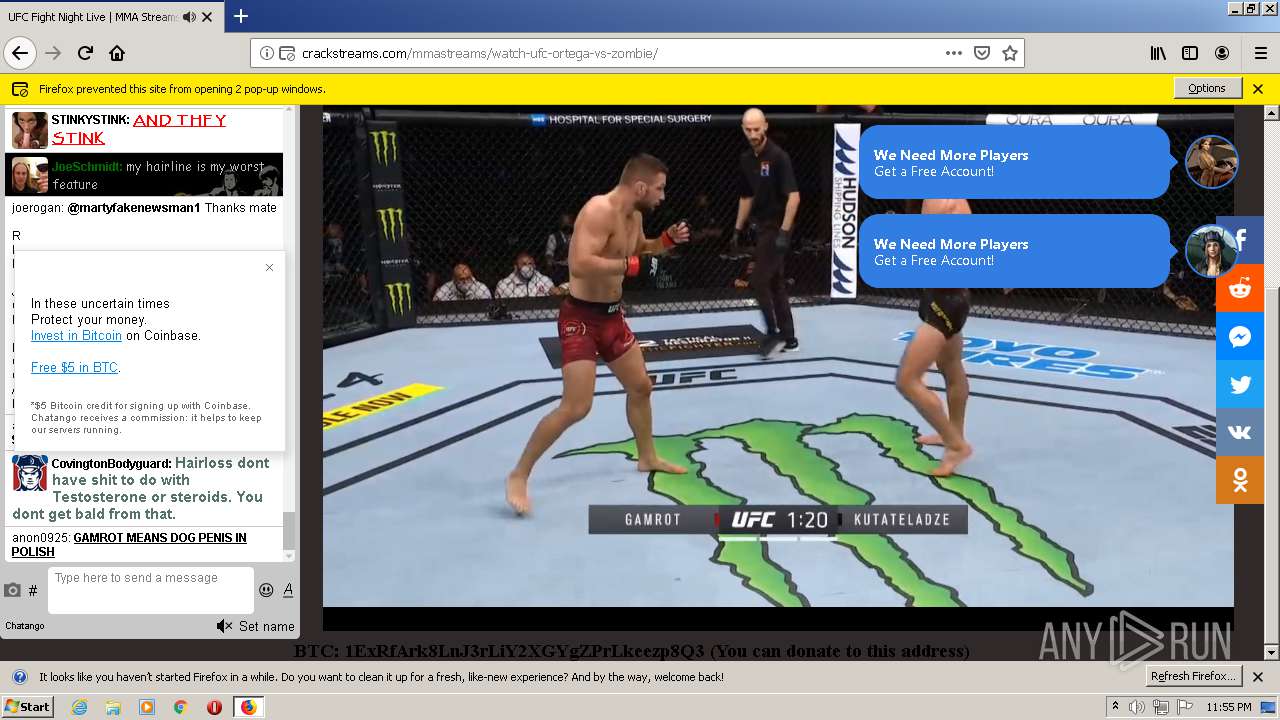Show site information in address bar
This screenshot has height=720, width=1280.
[x=267, y=53]
